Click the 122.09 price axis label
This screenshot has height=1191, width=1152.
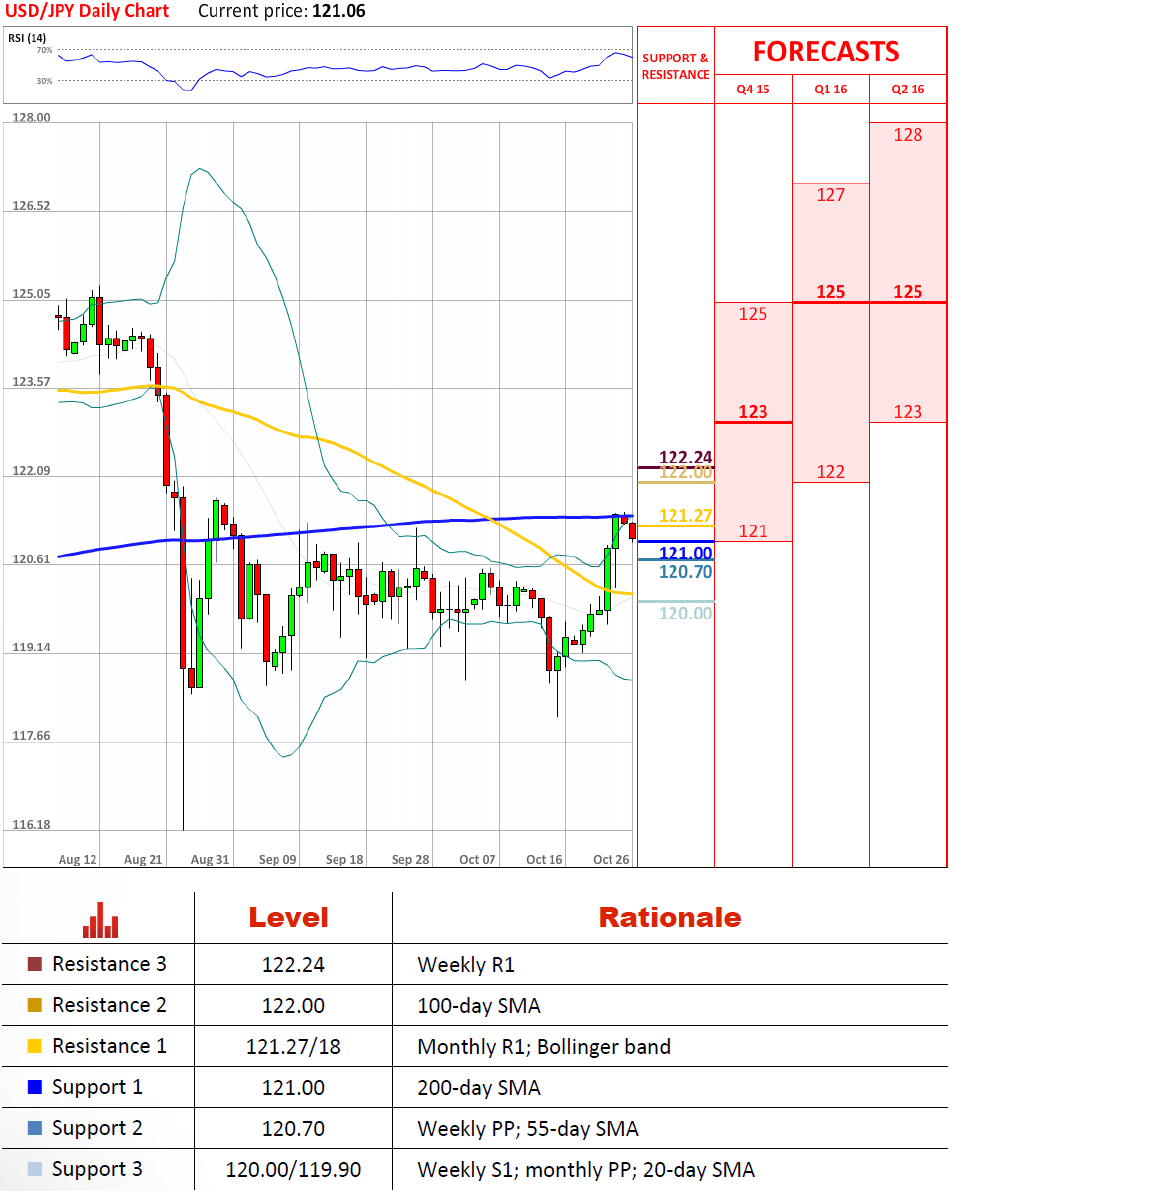[x=31, y=471]
